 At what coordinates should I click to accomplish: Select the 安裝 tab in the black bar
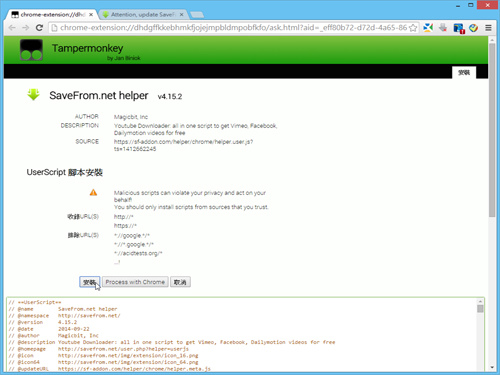464,72
